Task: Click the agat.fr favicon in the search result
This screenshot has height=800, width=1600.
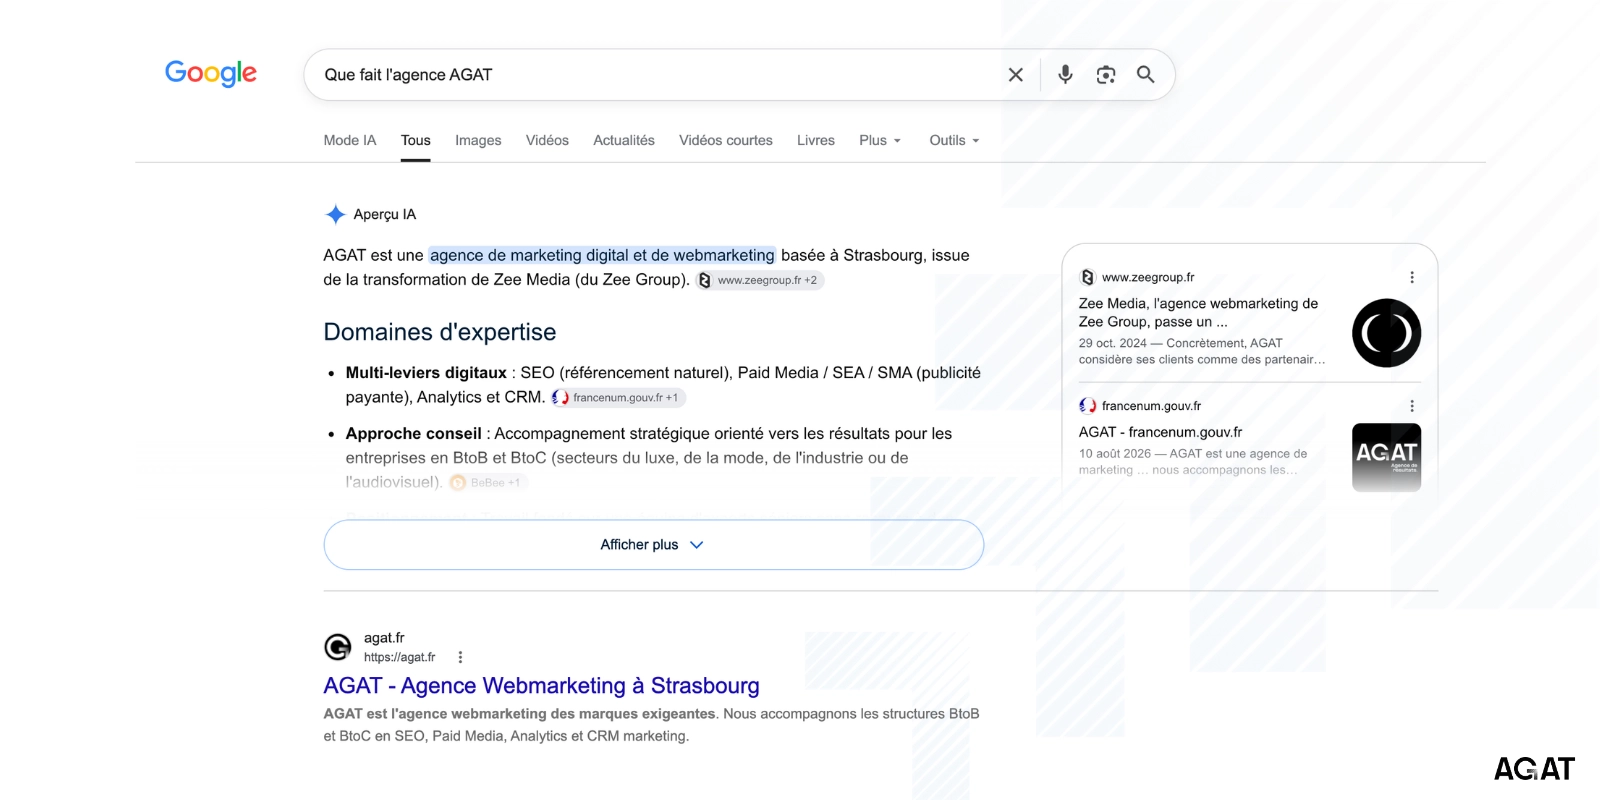Action: [x=338, y=647]
